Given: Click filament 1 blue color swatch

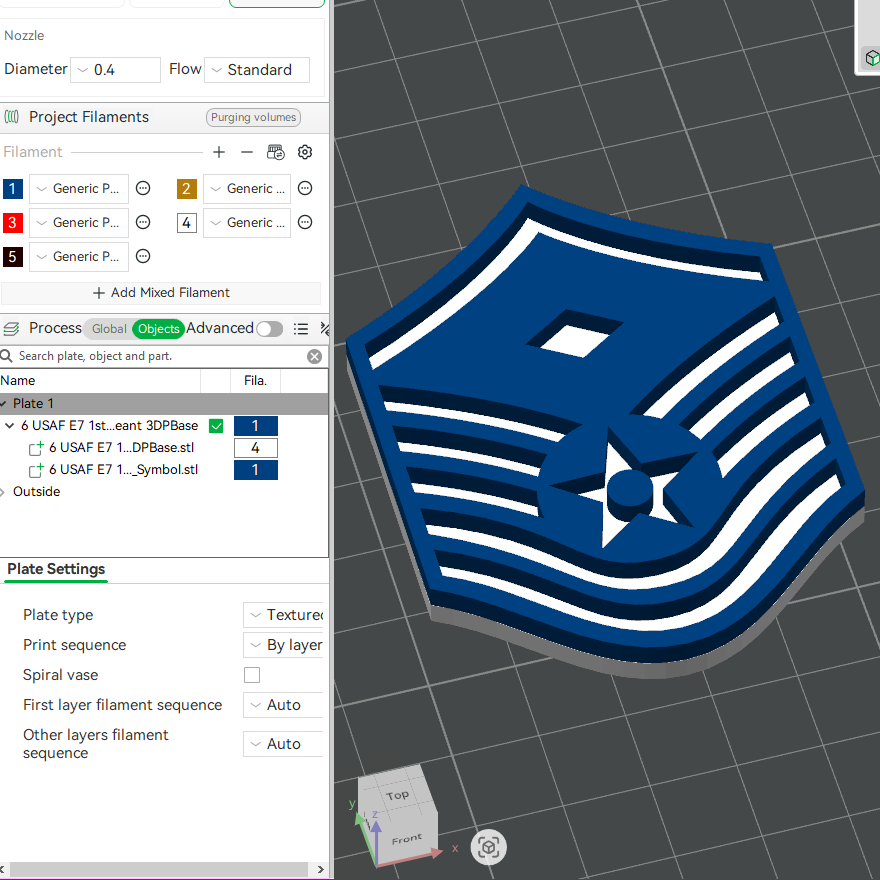Looking at the screenshot, I should coord(12,189).
